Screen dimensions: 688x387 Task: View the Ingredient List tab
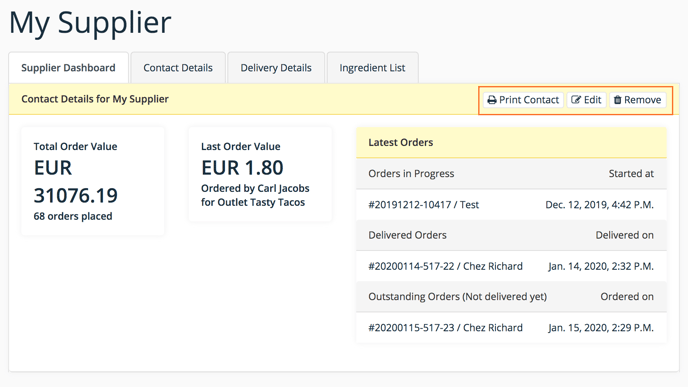[373, 68]
